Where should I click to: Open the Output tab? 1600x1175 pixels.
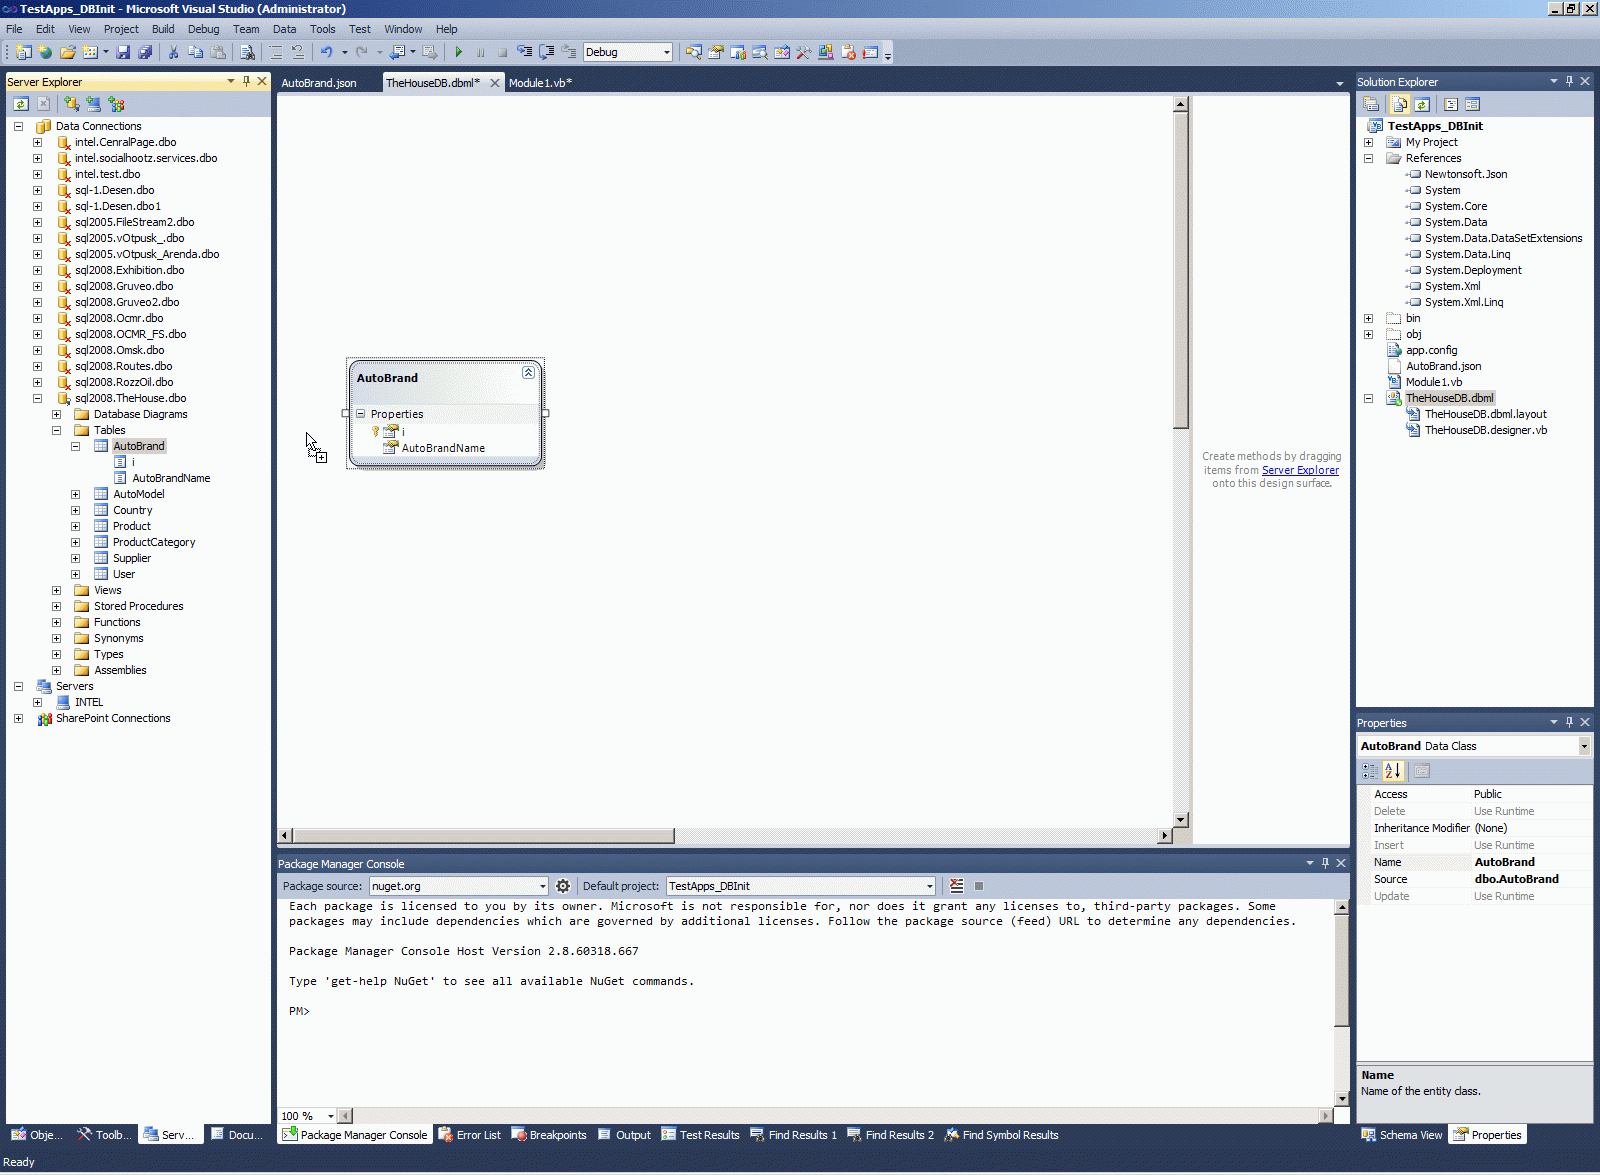[624, 1135]
